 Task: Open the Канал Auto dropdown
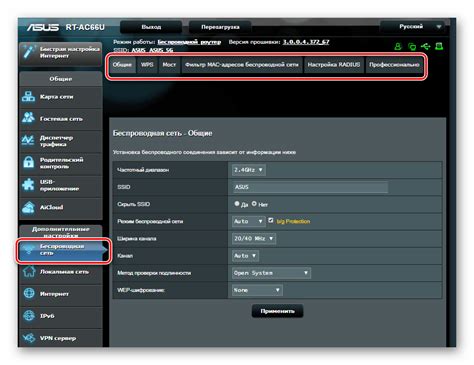(x=245, y=256)
